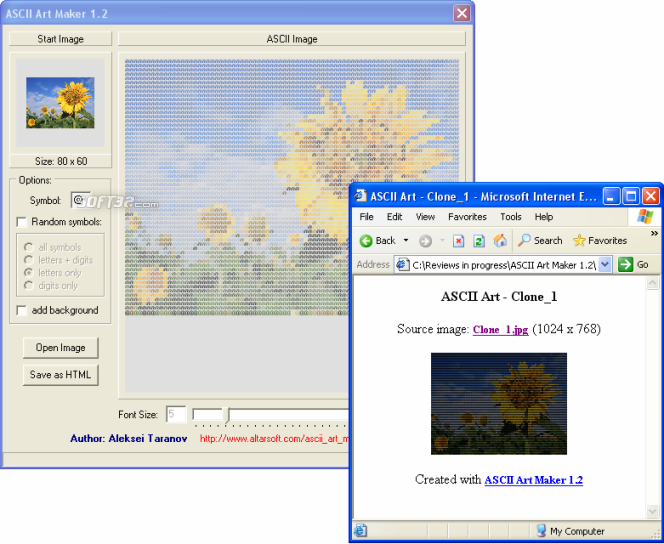The height and width of the screenshot is (544, 664).
Task: Click the ASCII Image header button
Action: click(292, 39)
